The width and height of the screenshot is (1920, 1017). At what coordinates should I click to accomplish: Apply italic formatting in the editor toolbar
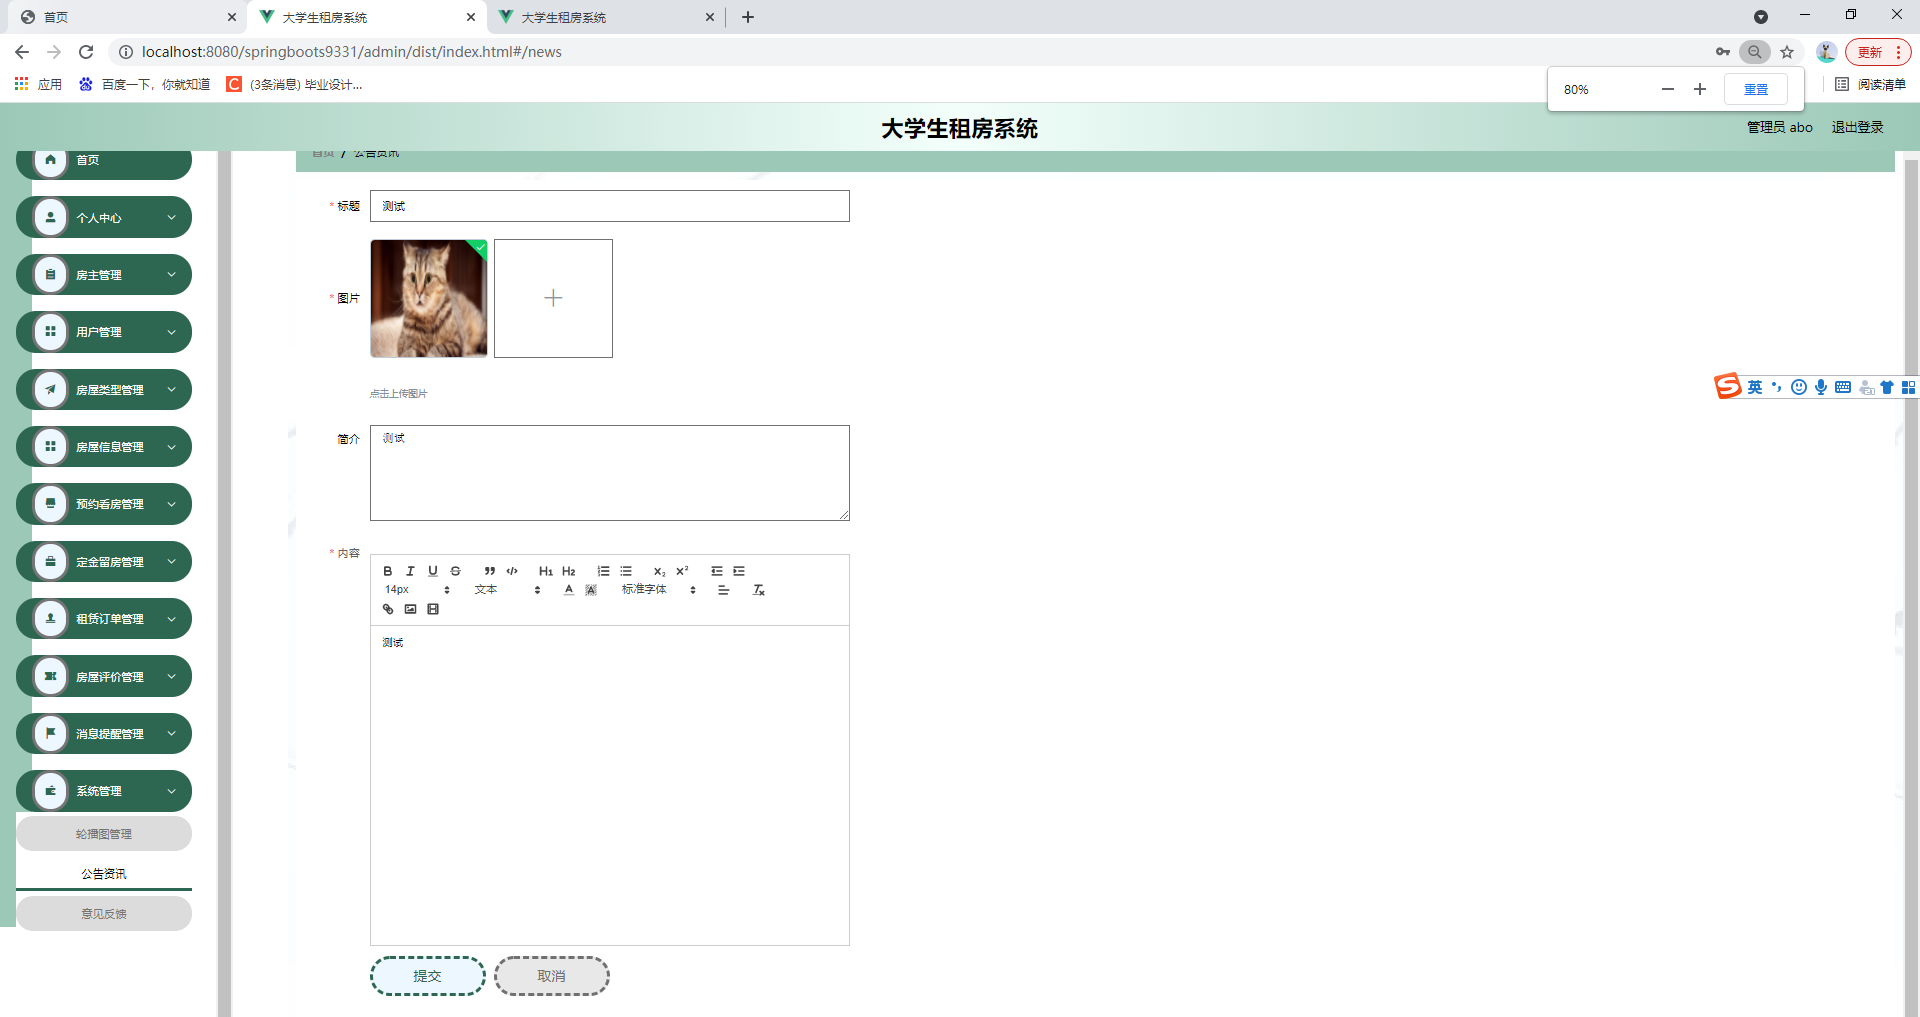410,571
